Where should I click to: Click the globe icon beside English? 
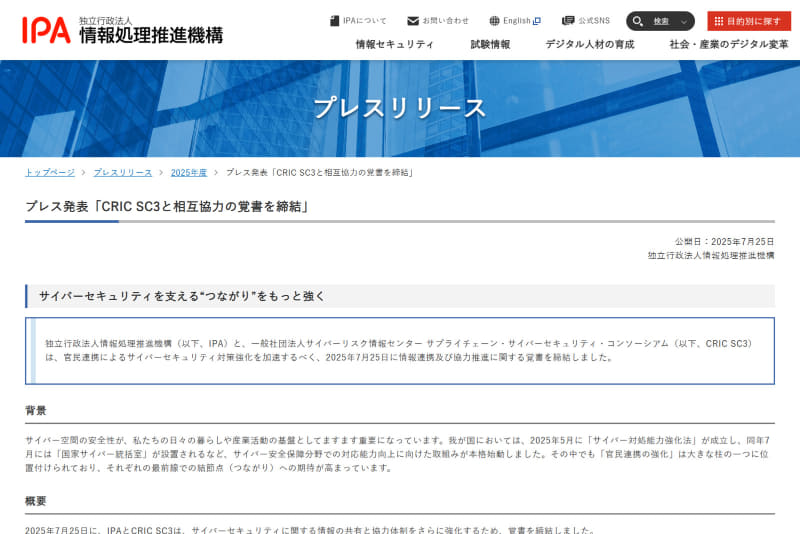[494, 21]
